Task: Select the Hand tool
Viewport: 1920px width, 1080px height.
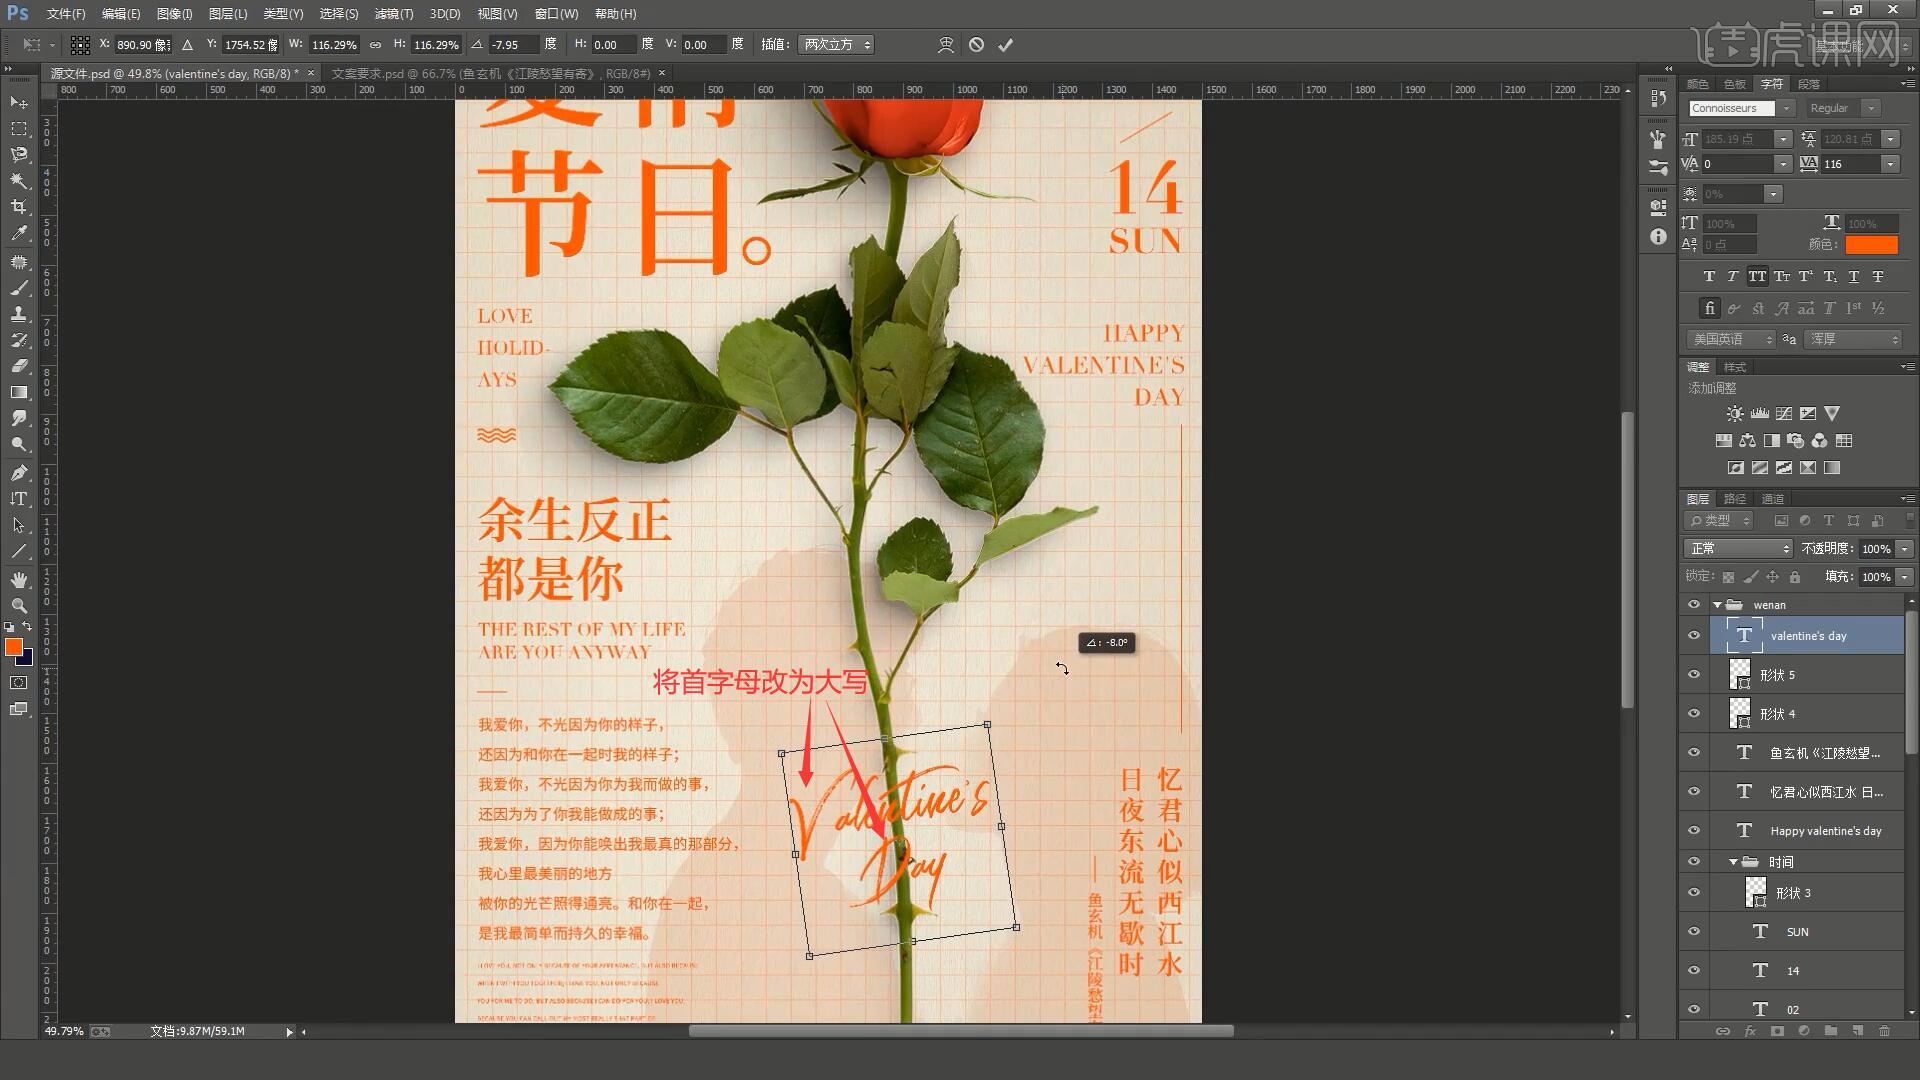Action: (x=19, y=580)
